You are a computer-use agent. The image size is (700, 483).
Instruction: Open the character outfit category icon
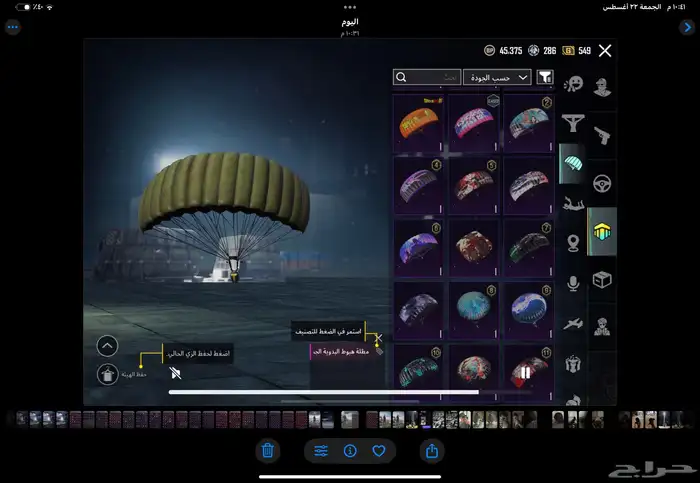point(602,87)
